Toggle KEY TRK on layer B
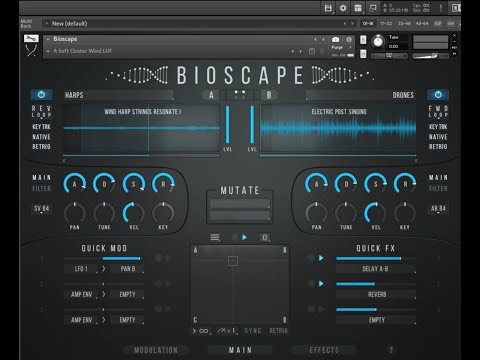The width and height of the screenshot is (480, 360). (438, 127)
